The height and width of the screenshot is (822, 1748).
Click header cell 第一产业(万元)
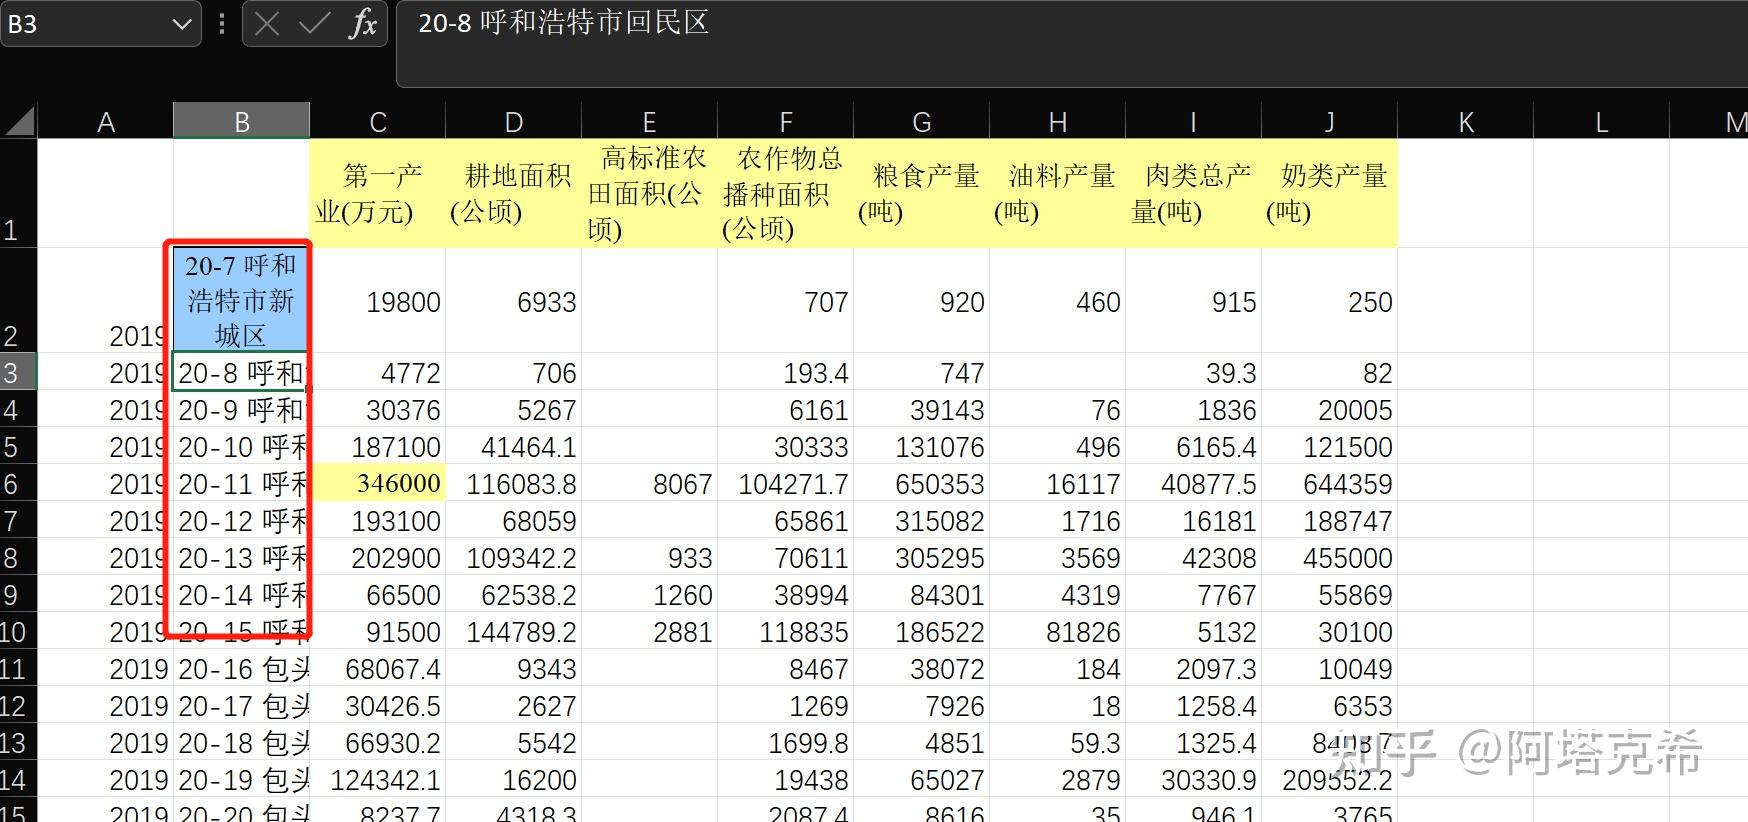pyautogui.click(x=377, y=193)
